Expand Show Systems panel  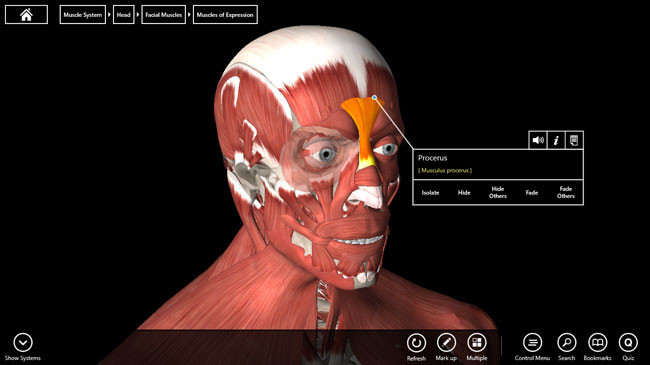coord(23,347)
